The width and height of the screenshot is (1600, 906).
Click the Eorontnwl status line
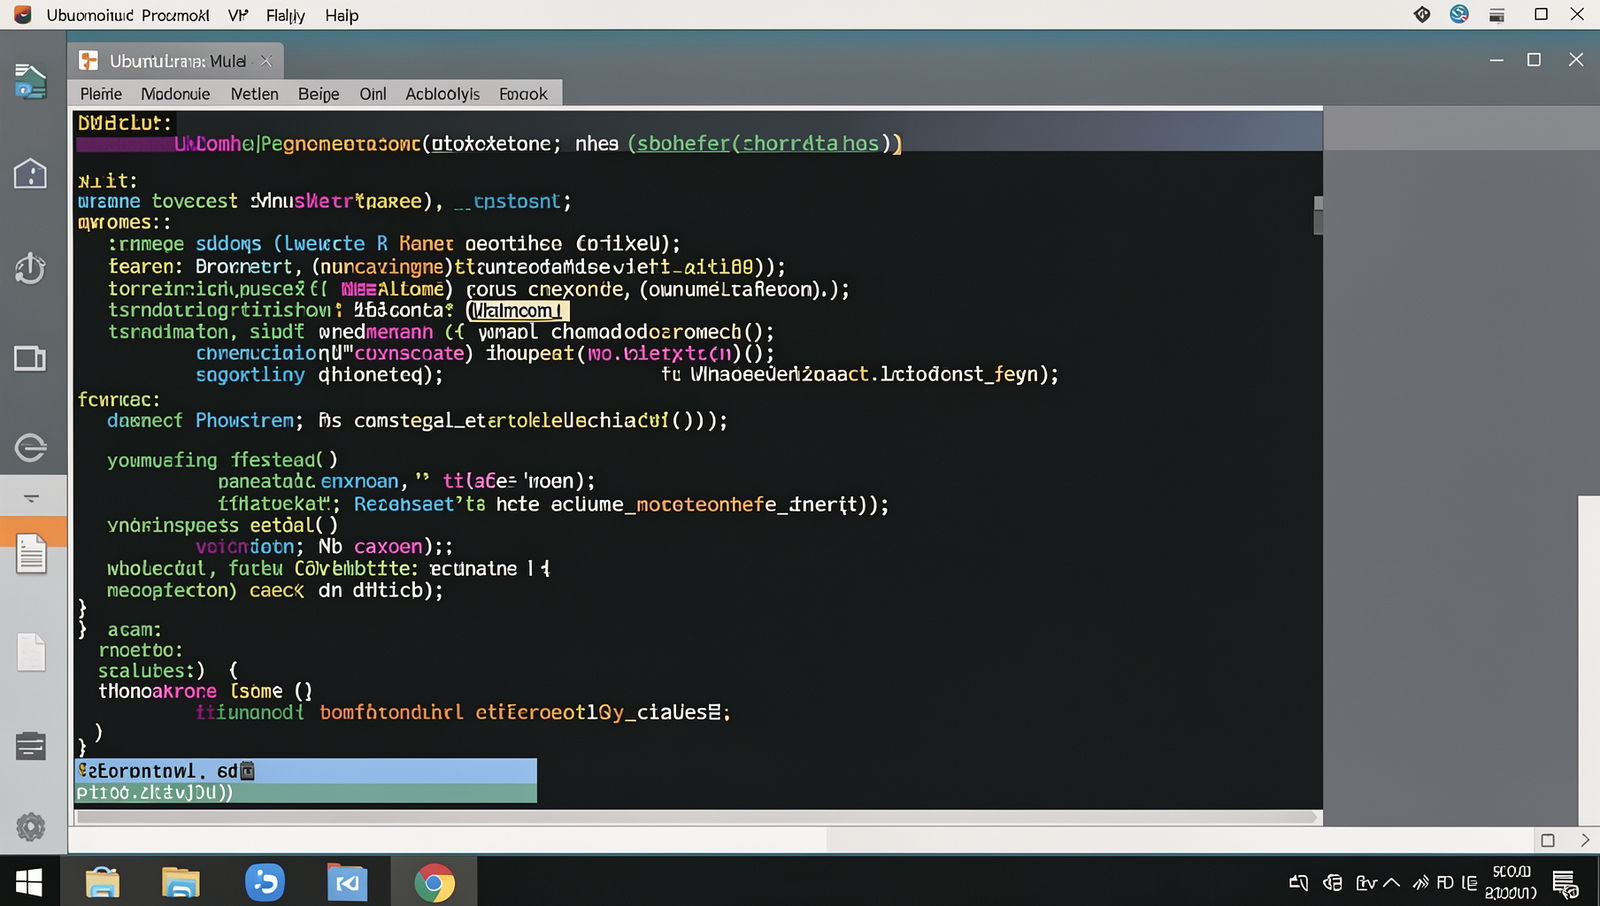pyautogui.click(x=306, y=771)
